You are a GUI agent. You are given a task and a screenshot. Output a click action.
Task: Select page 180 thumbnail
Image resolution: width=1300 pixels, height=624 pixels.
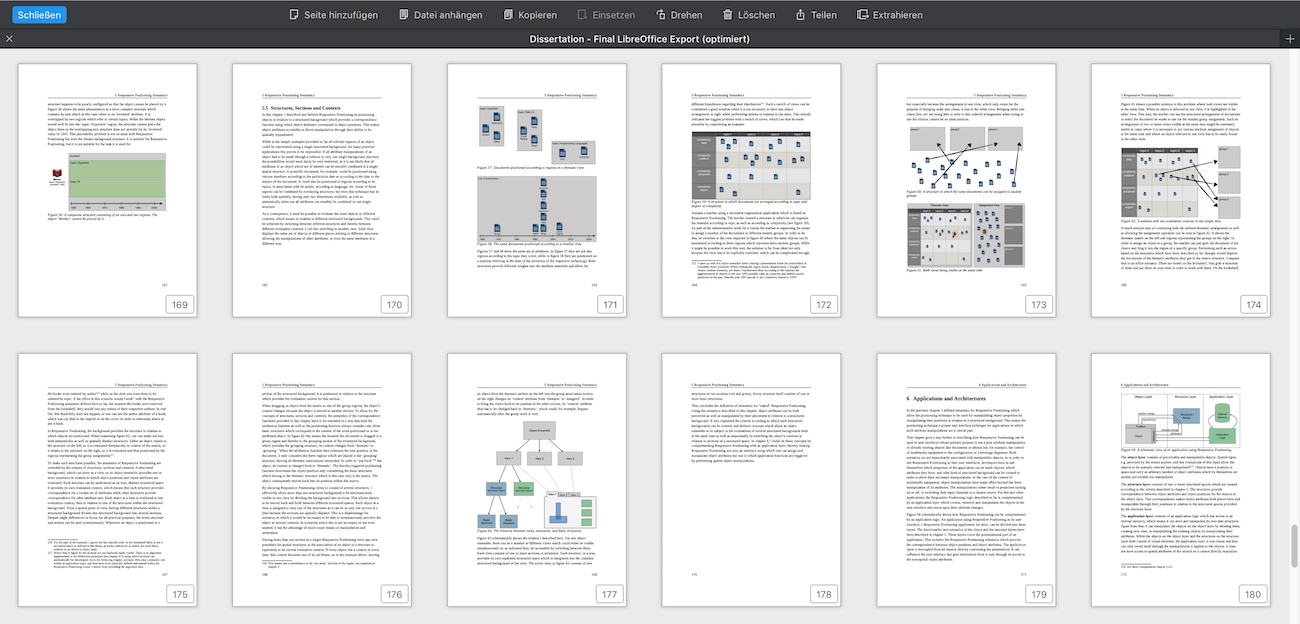pos(1181,480)
